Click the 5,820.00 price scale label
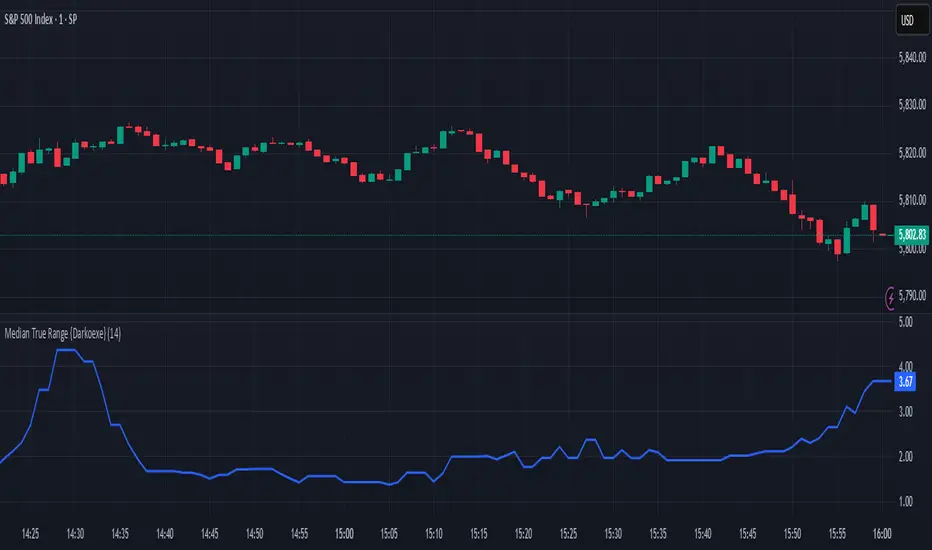This screenshot has height=550, width=932. click(912, 153)
